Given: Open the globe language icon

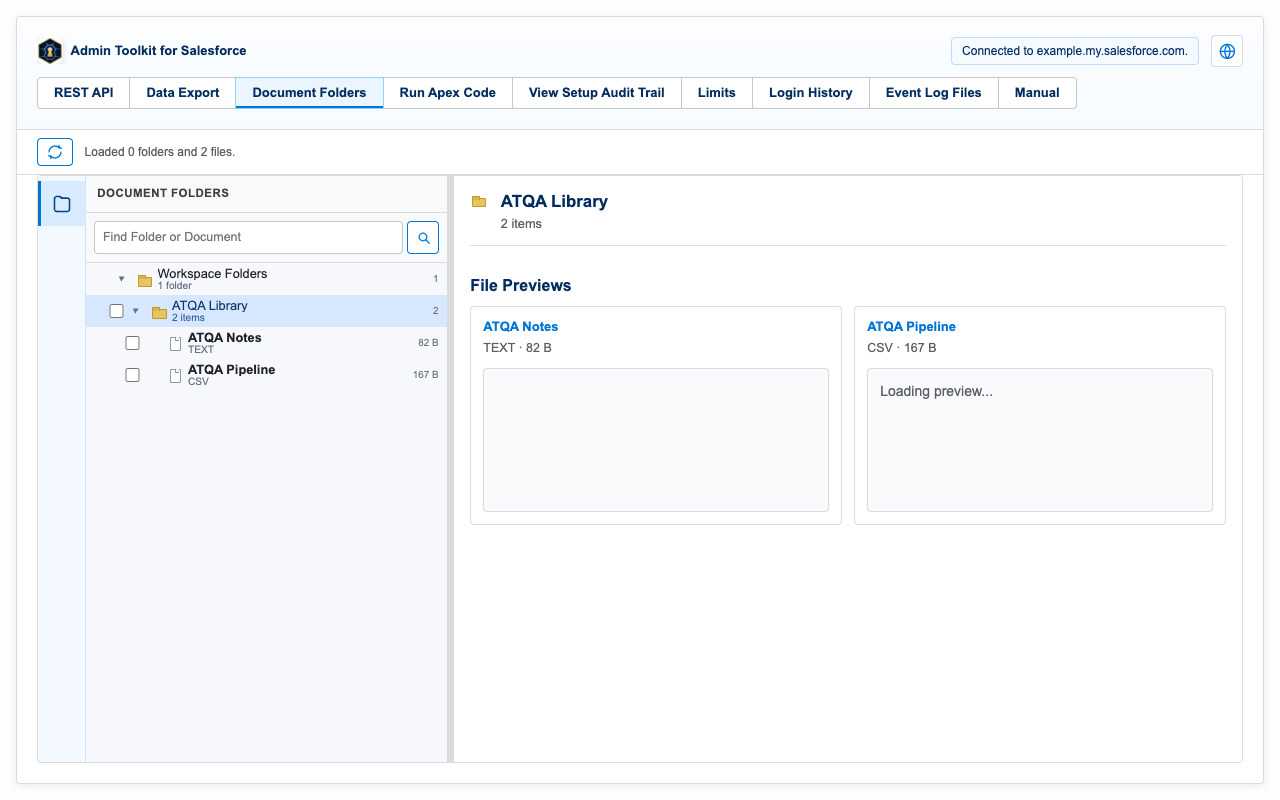Looking at the screenshot, I should [1227, 51].
